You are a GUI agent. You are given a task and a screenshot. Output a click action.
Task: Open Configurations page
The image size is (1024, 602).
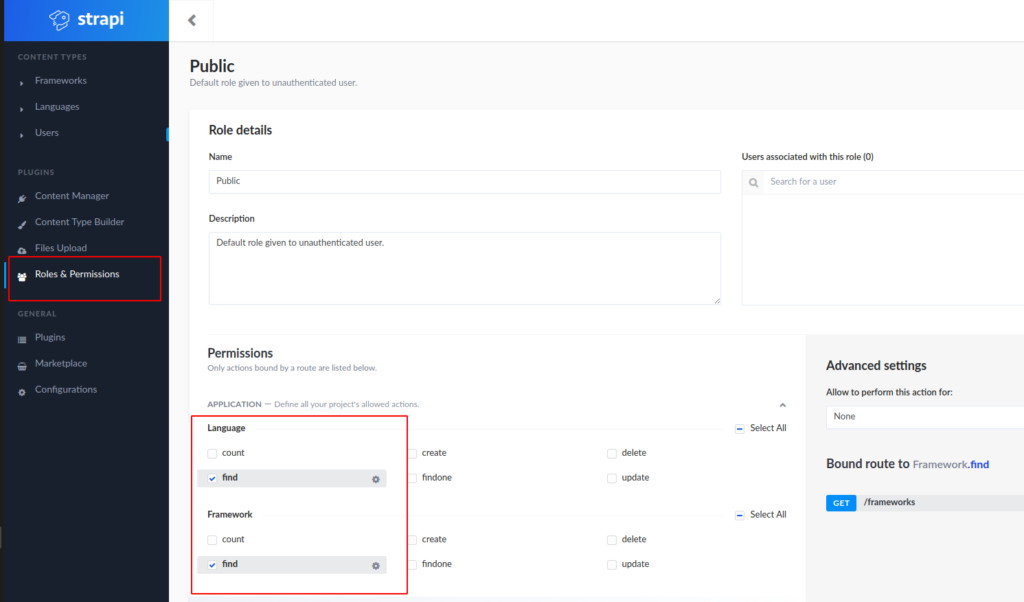pyautogui.click(x=65, y=390)
